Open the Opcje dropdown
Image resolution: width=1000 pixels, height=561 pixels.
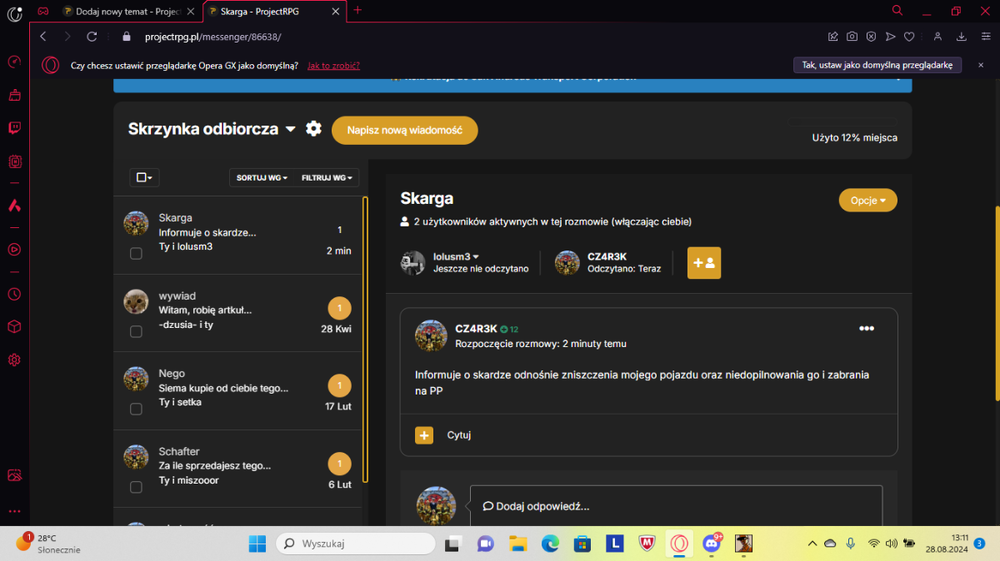(x=867, y=200)
